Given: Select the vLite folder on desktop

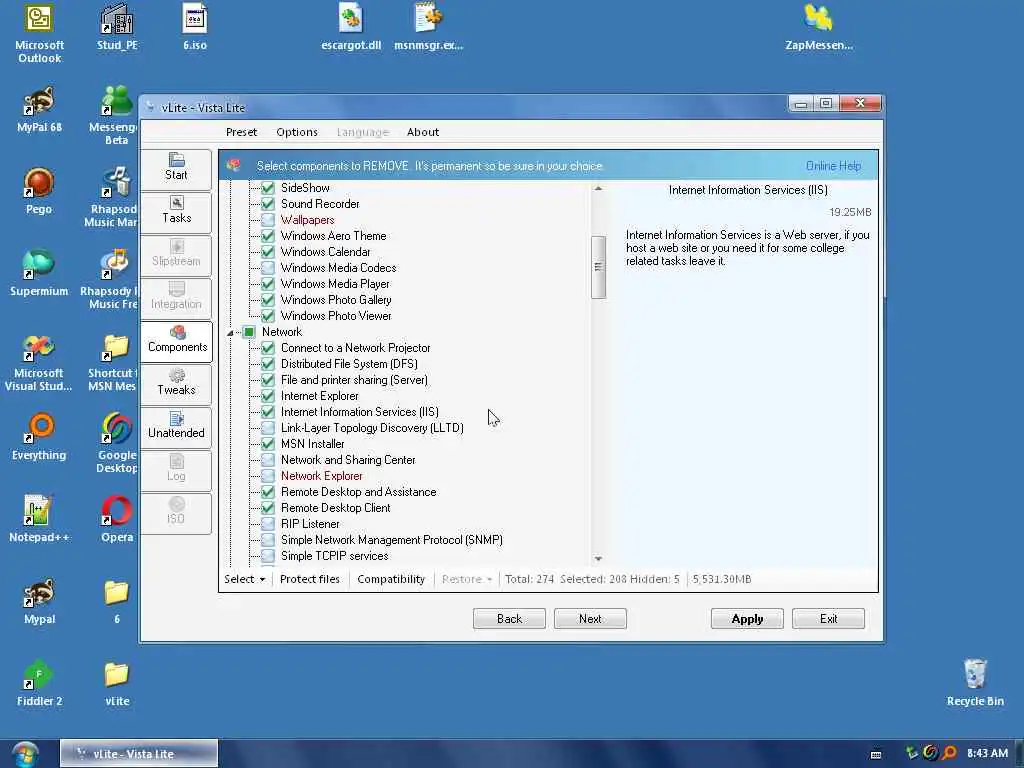Looking at the screenshot, I should (117, 683).
